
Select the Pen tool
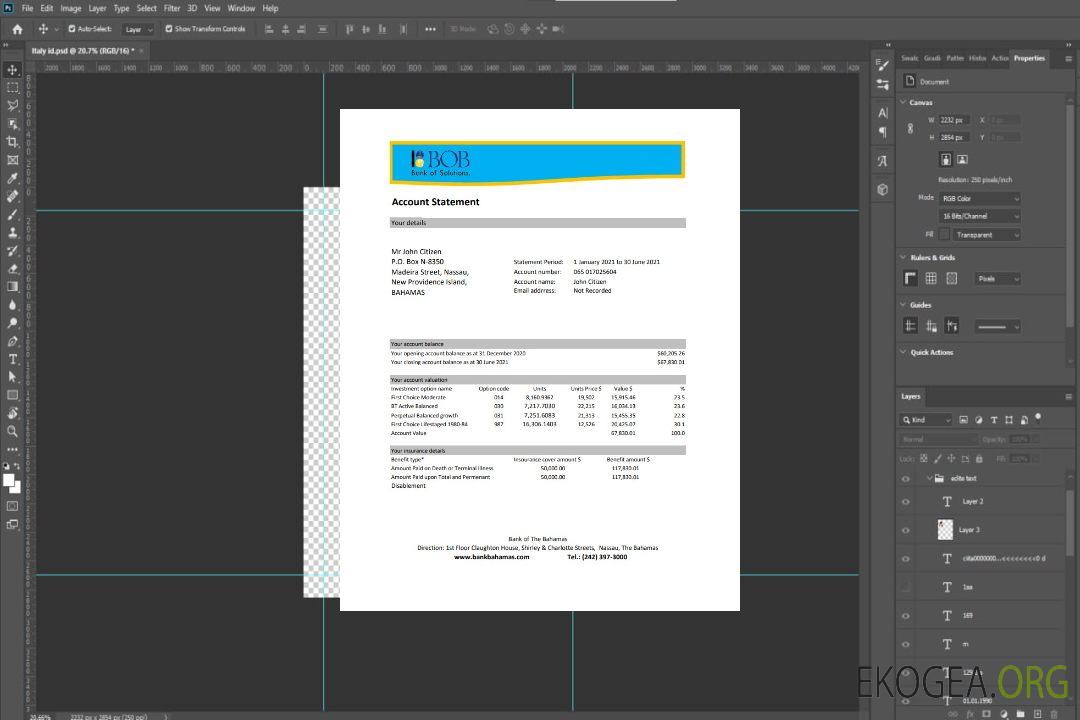(x=12, y=341)
